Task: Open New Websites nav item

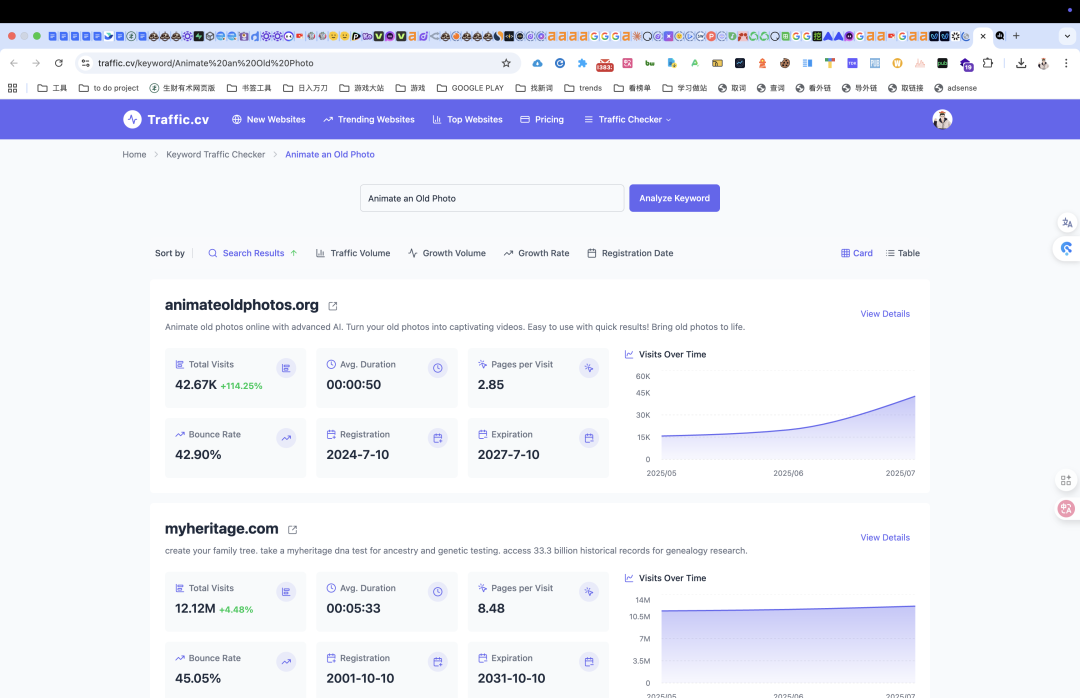Action: (269, 119)
